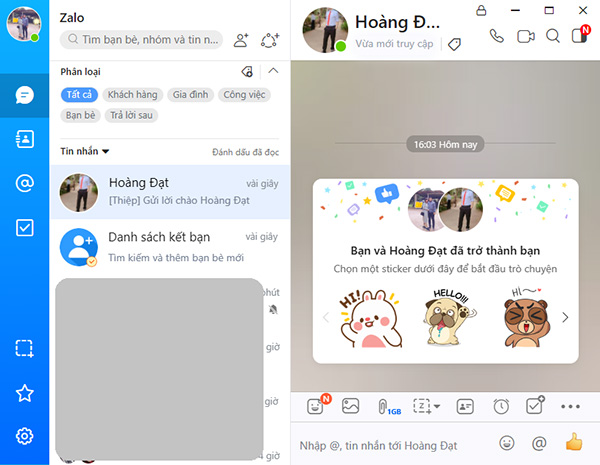Click Đánh dấu đã đọc link
The image size is (600, 465).
(245, 152)
